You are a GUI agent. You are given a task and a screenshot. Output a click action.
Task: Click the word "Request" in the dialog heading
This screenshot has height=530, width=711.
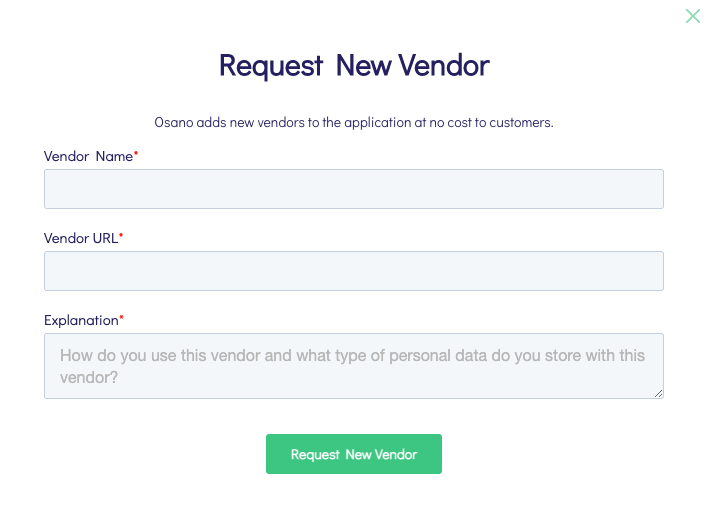click(271, 66)
